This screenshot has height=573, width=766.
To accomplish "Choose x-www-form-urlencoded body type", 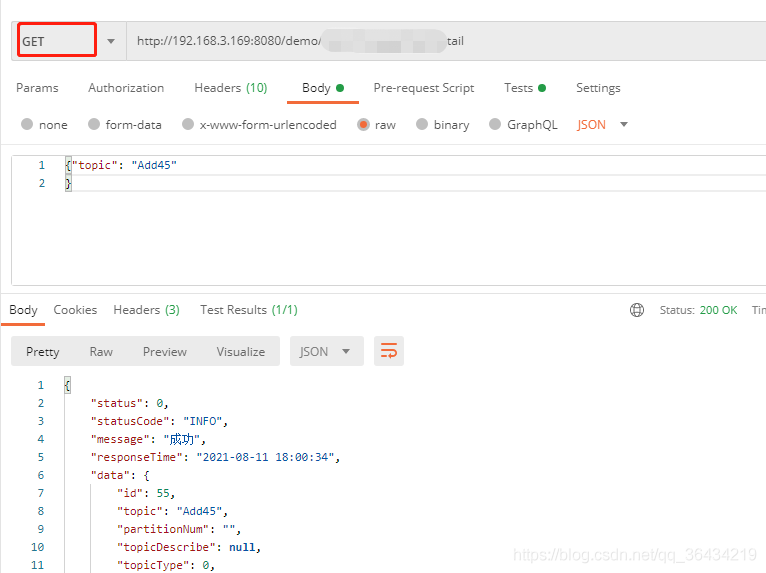I will (x=259, y=125).
